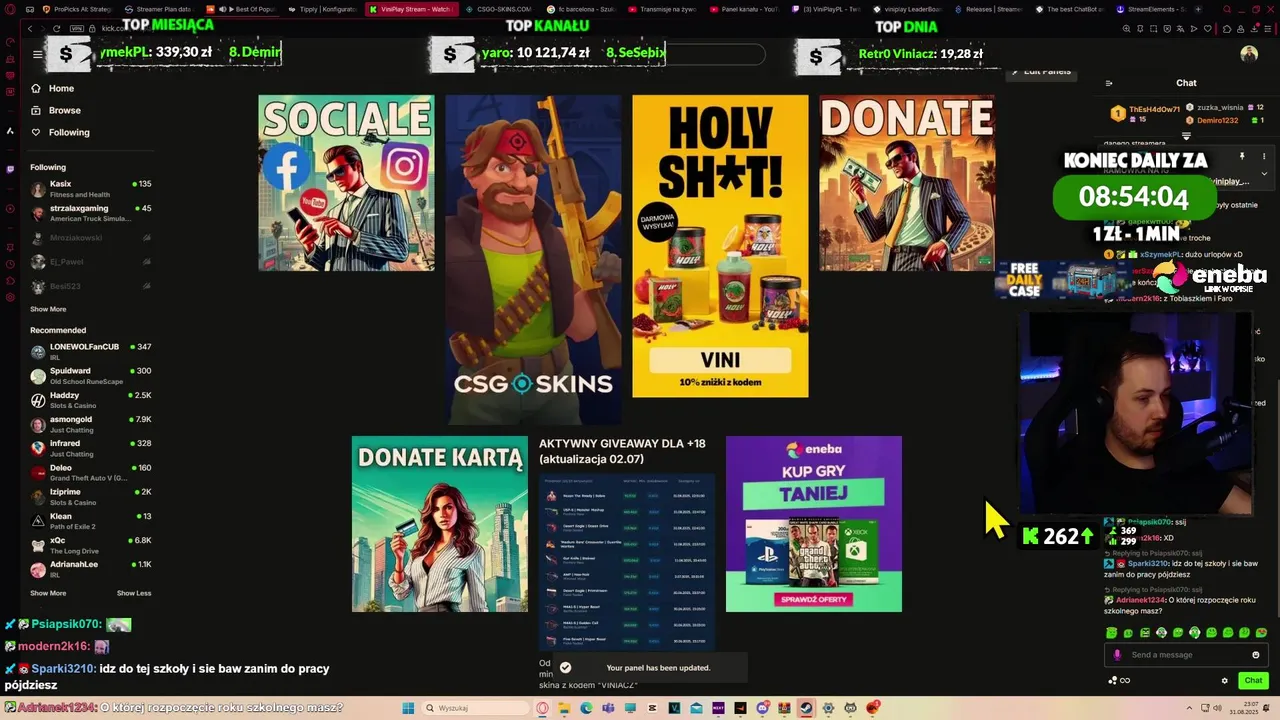Open the DONATE KARTĄ panel
Screen dimensions: 1280x720
[439, 524]
